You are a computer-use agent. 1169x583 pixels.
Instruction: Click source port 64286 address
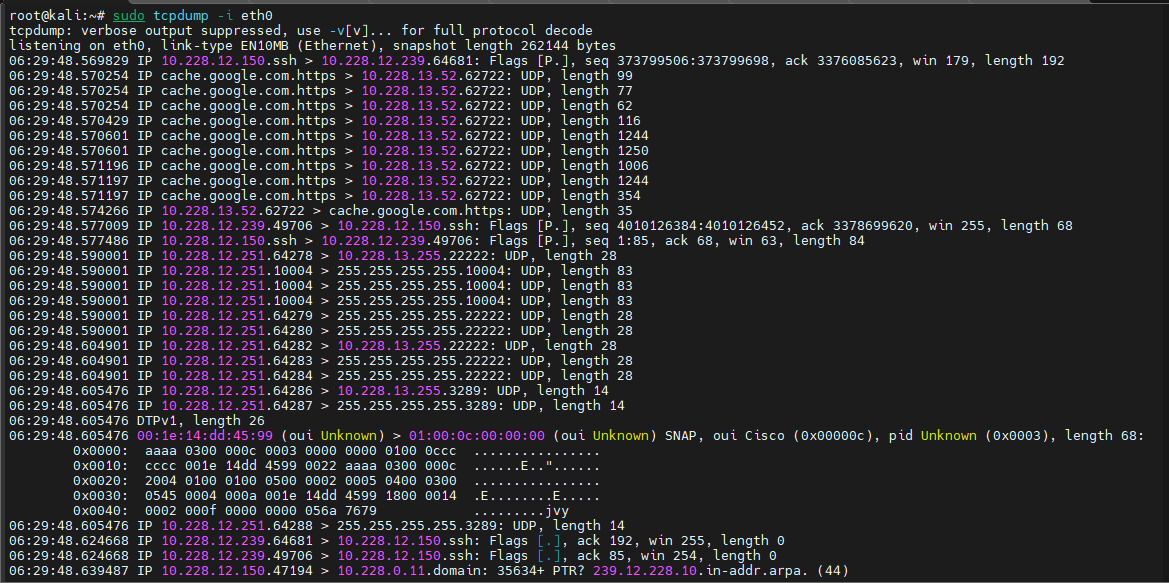(237, 390)
